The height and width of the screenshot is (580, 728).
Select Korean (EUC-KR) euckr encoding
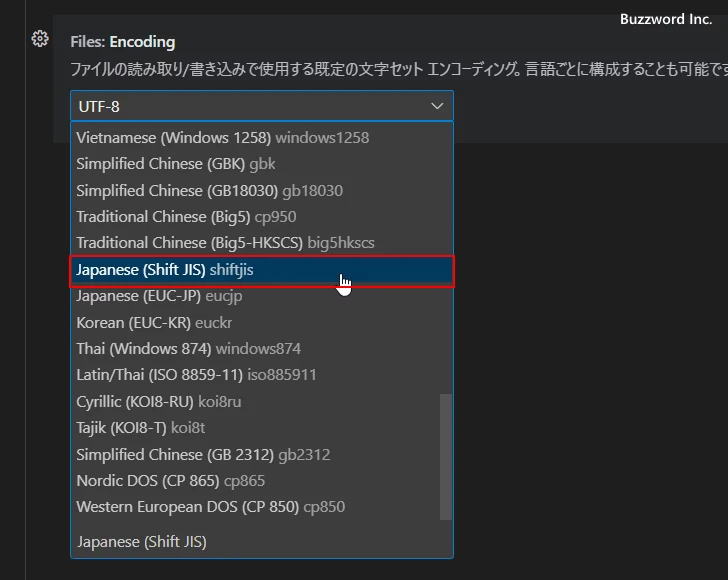(156, 323)
